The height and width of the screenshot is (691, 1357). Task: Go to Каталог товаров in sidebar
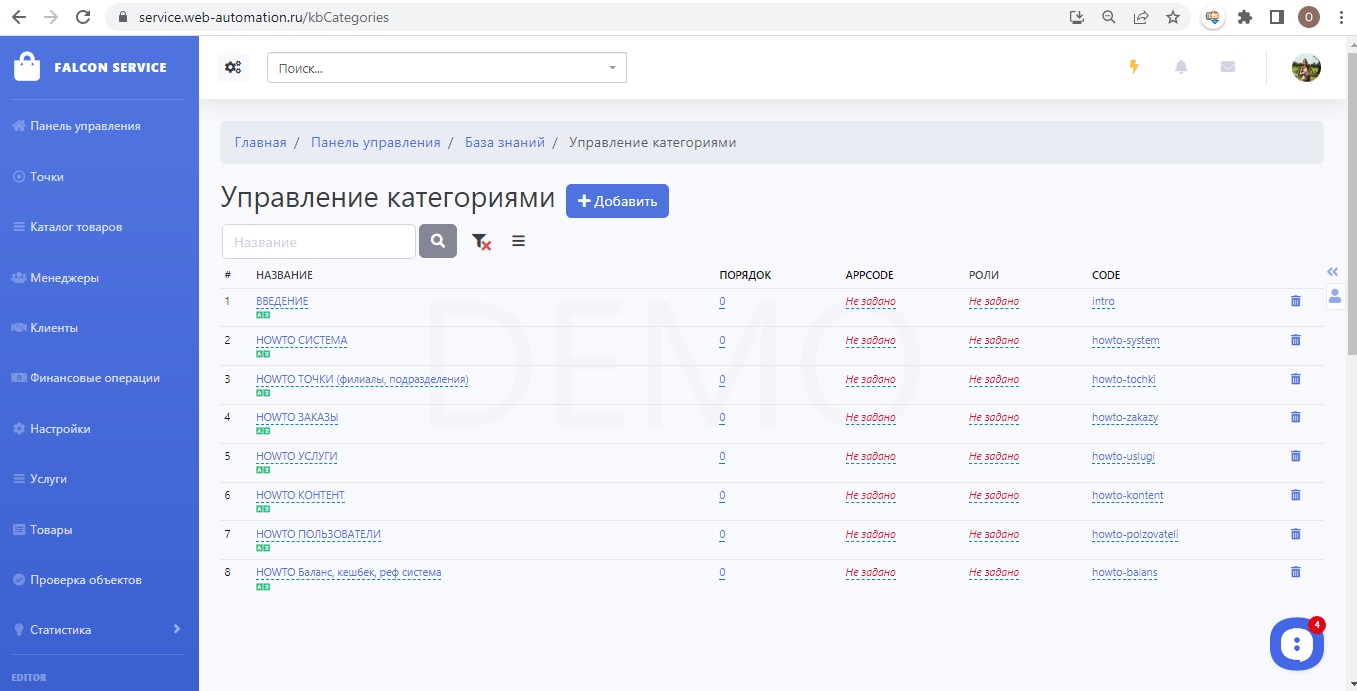coord(76,227)
